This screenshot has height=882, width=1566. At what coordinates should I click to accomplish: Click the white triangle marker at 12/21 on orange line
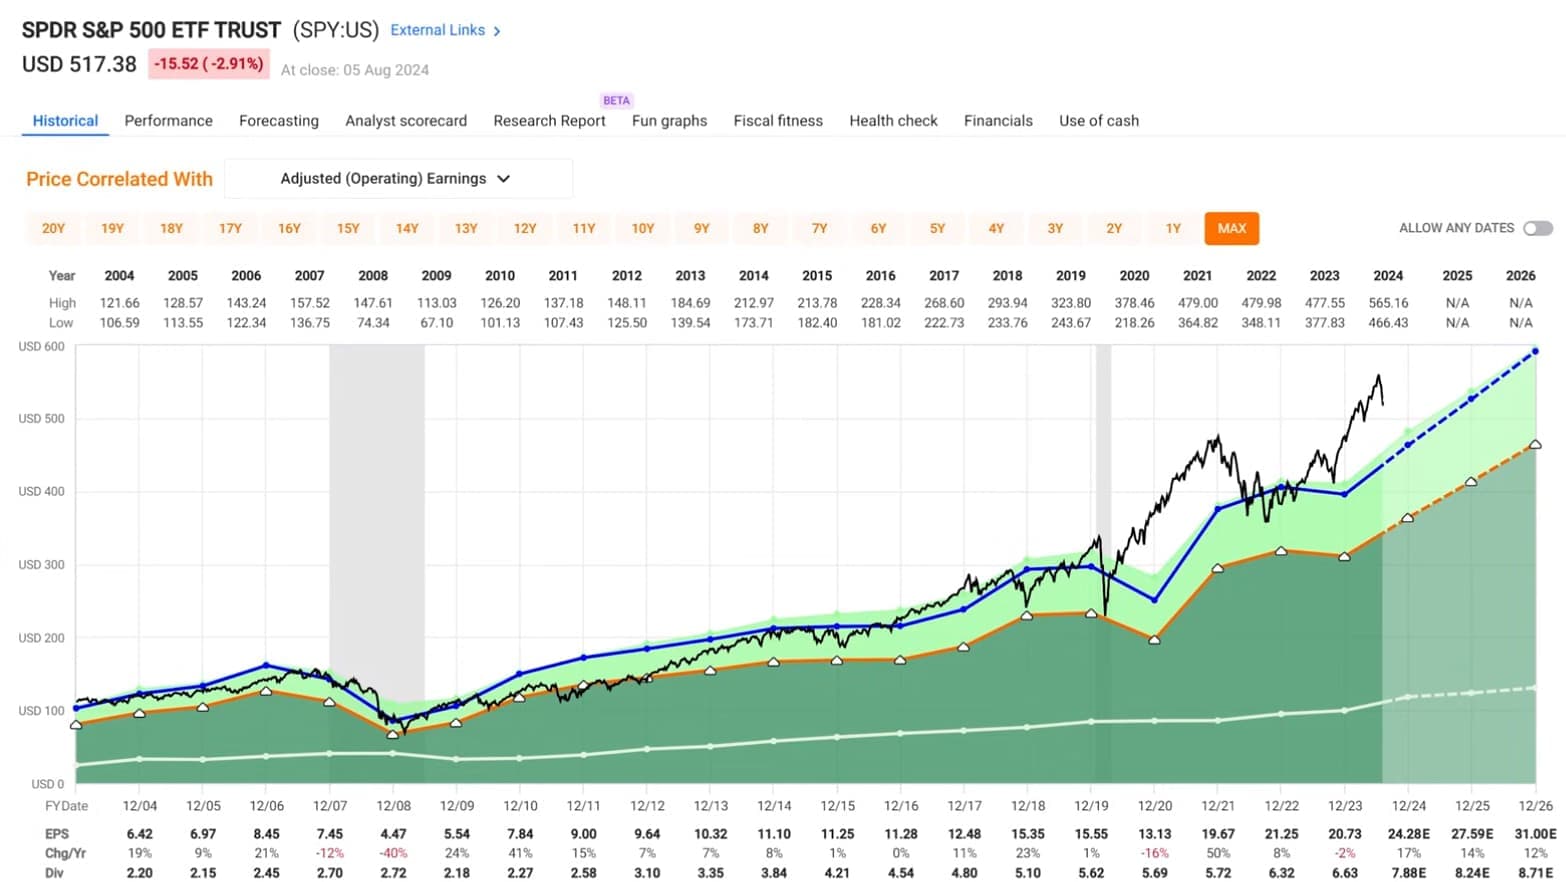point(1218,568)
